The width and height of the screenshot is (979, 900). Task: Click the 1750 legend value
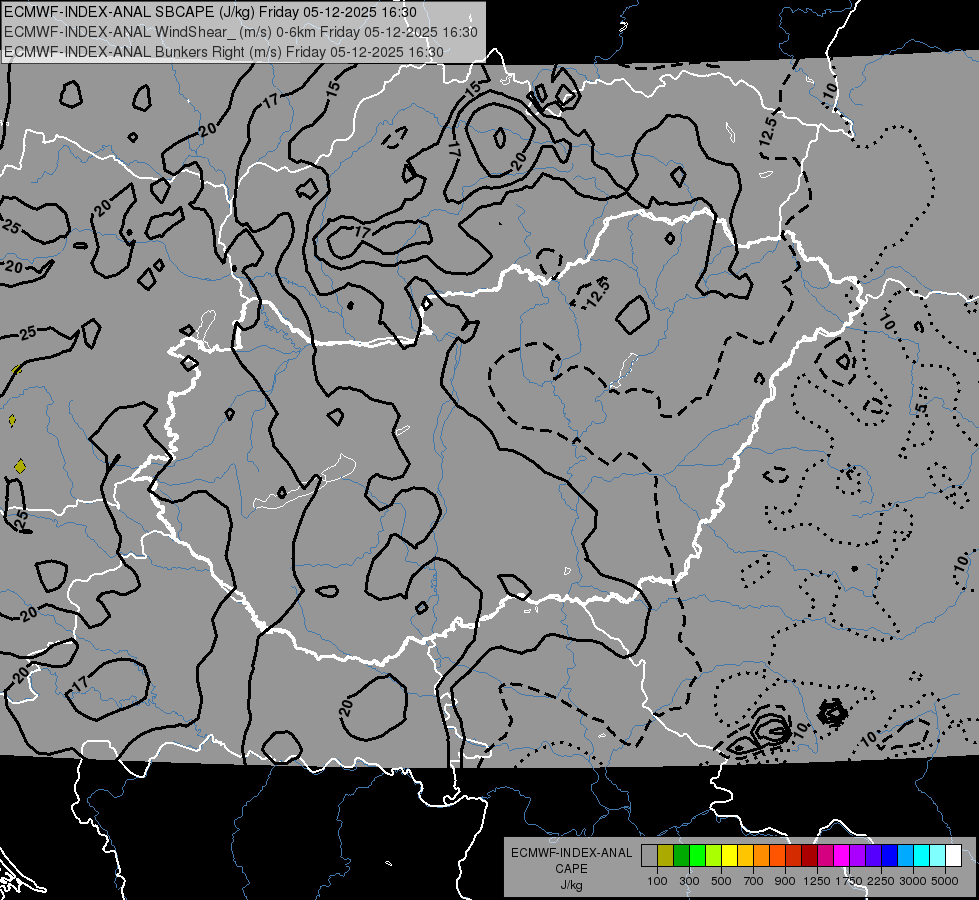[849, 881]
